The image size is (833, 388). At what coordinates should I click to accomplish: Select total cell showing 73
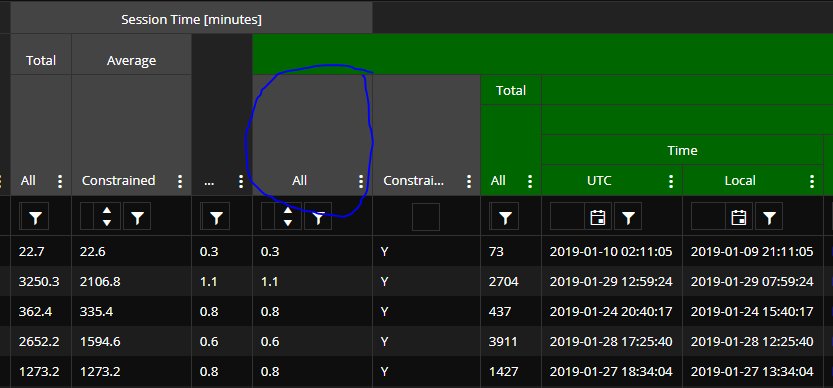point(511,251)
